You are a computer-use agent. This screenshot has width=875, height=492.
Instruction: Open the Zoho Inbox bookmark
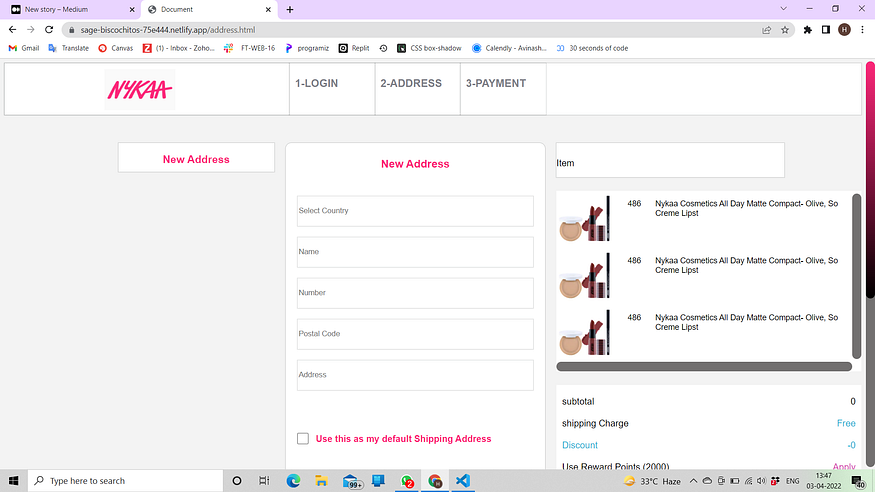click(179, 48)
